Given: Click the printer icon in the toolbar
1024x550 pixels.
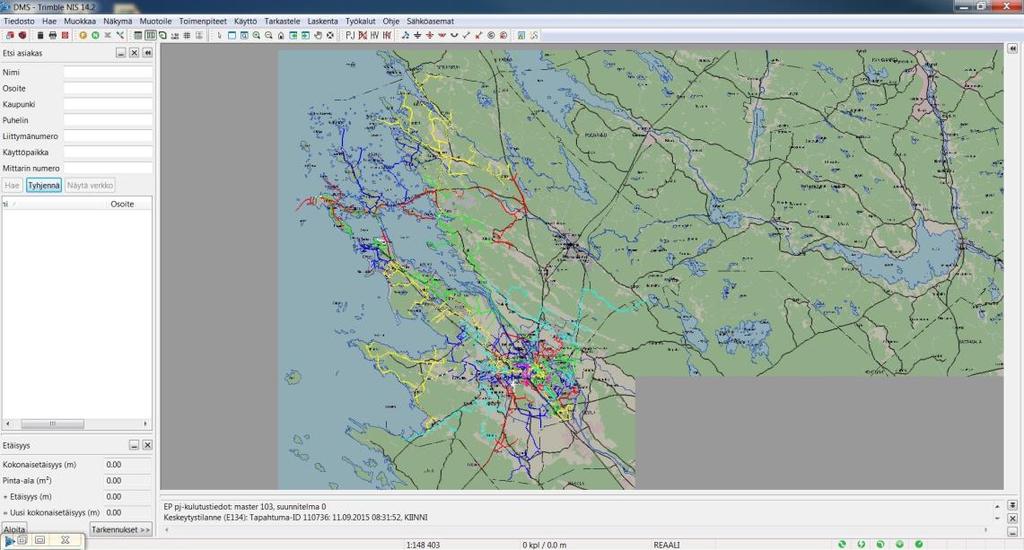Looking at the screenshot, I should [x=52, y=35].
